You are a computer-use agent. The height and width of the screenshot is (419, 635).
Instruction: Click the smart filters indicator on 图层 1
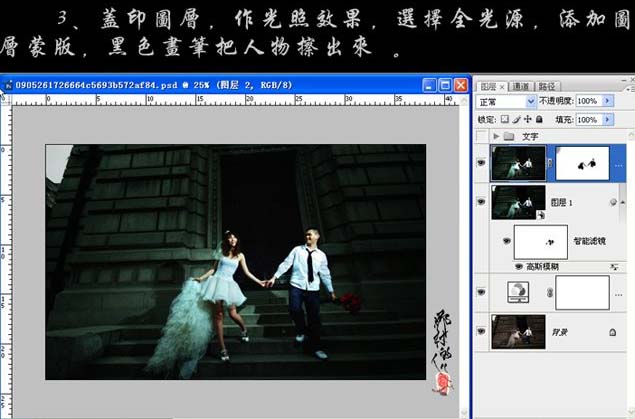613,202
